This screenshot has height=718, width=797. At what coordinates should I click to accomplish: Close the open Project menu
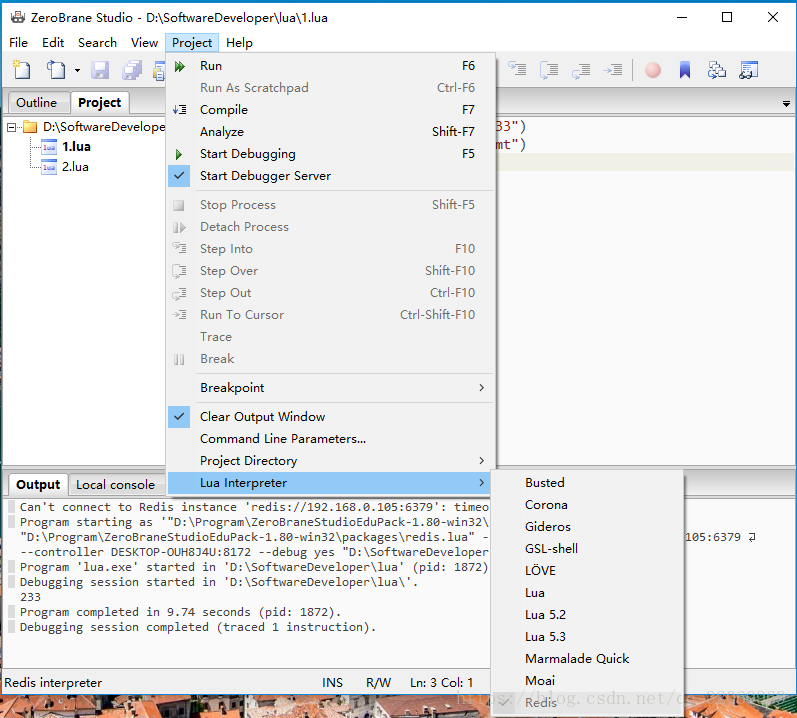click(x=192, y=43)
